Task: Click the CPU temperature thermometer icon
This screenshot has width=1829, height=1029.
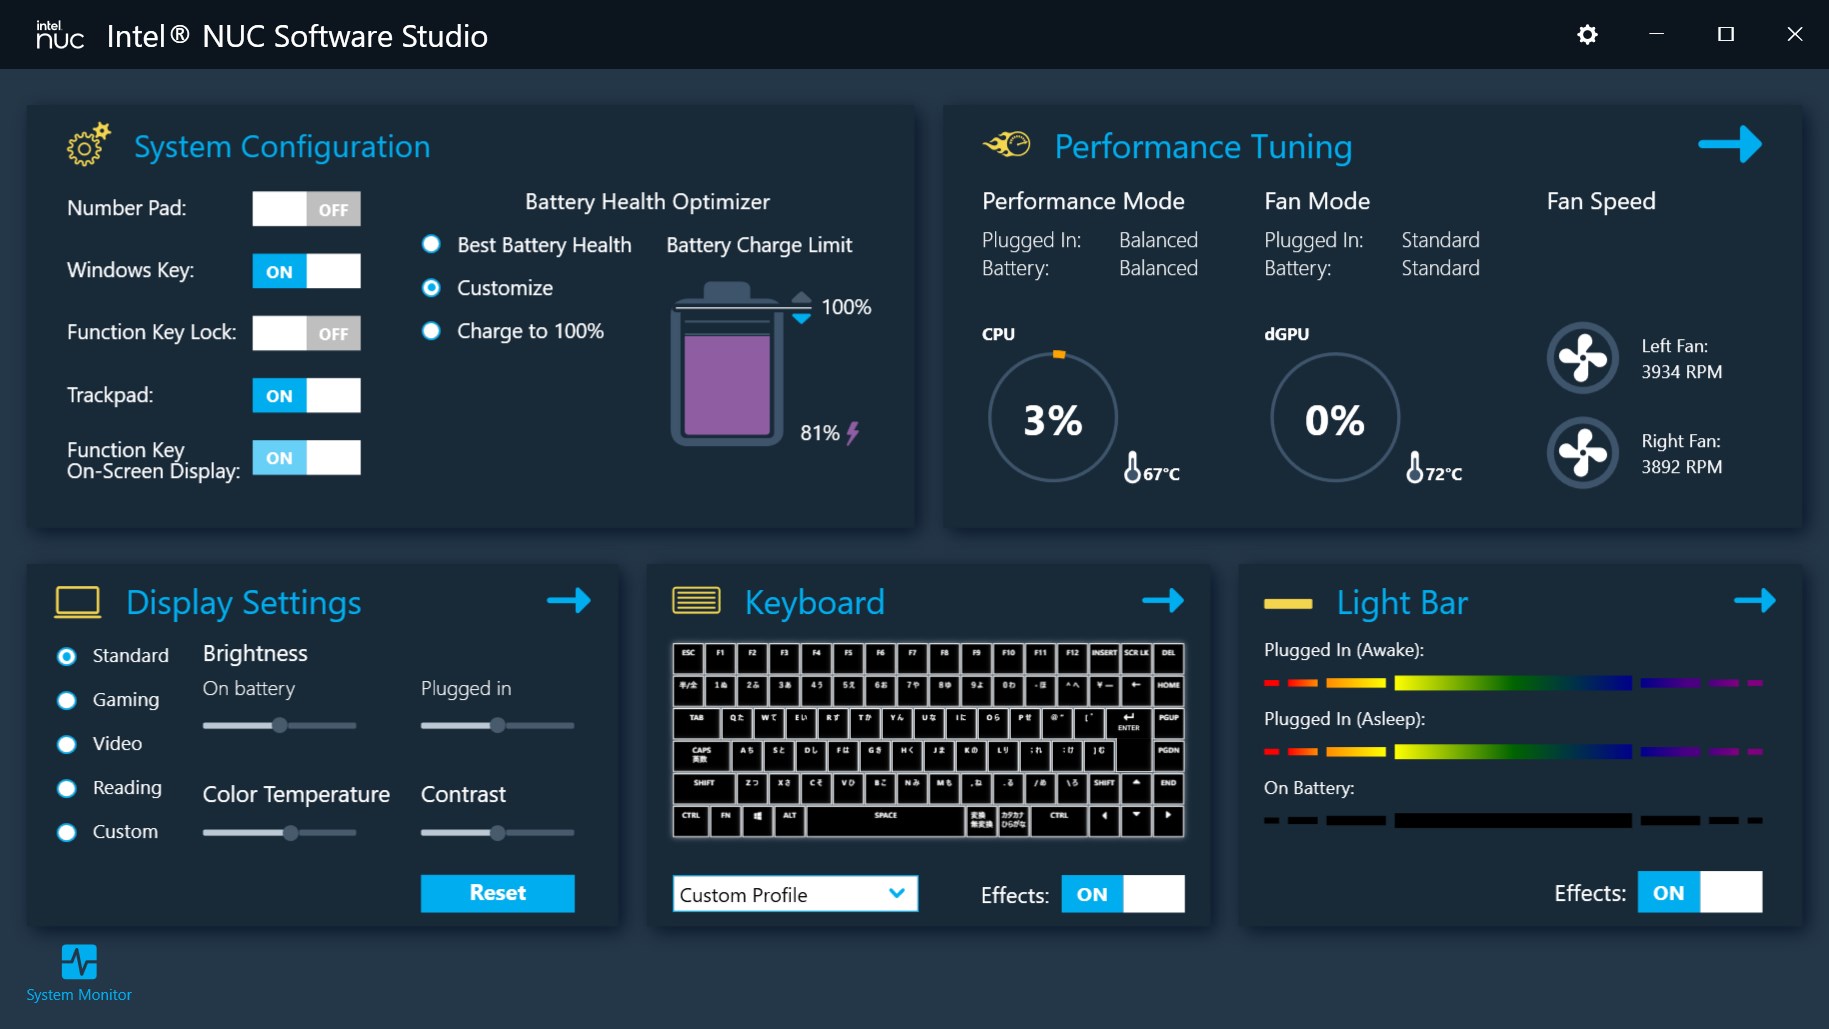Action: 1132,467
